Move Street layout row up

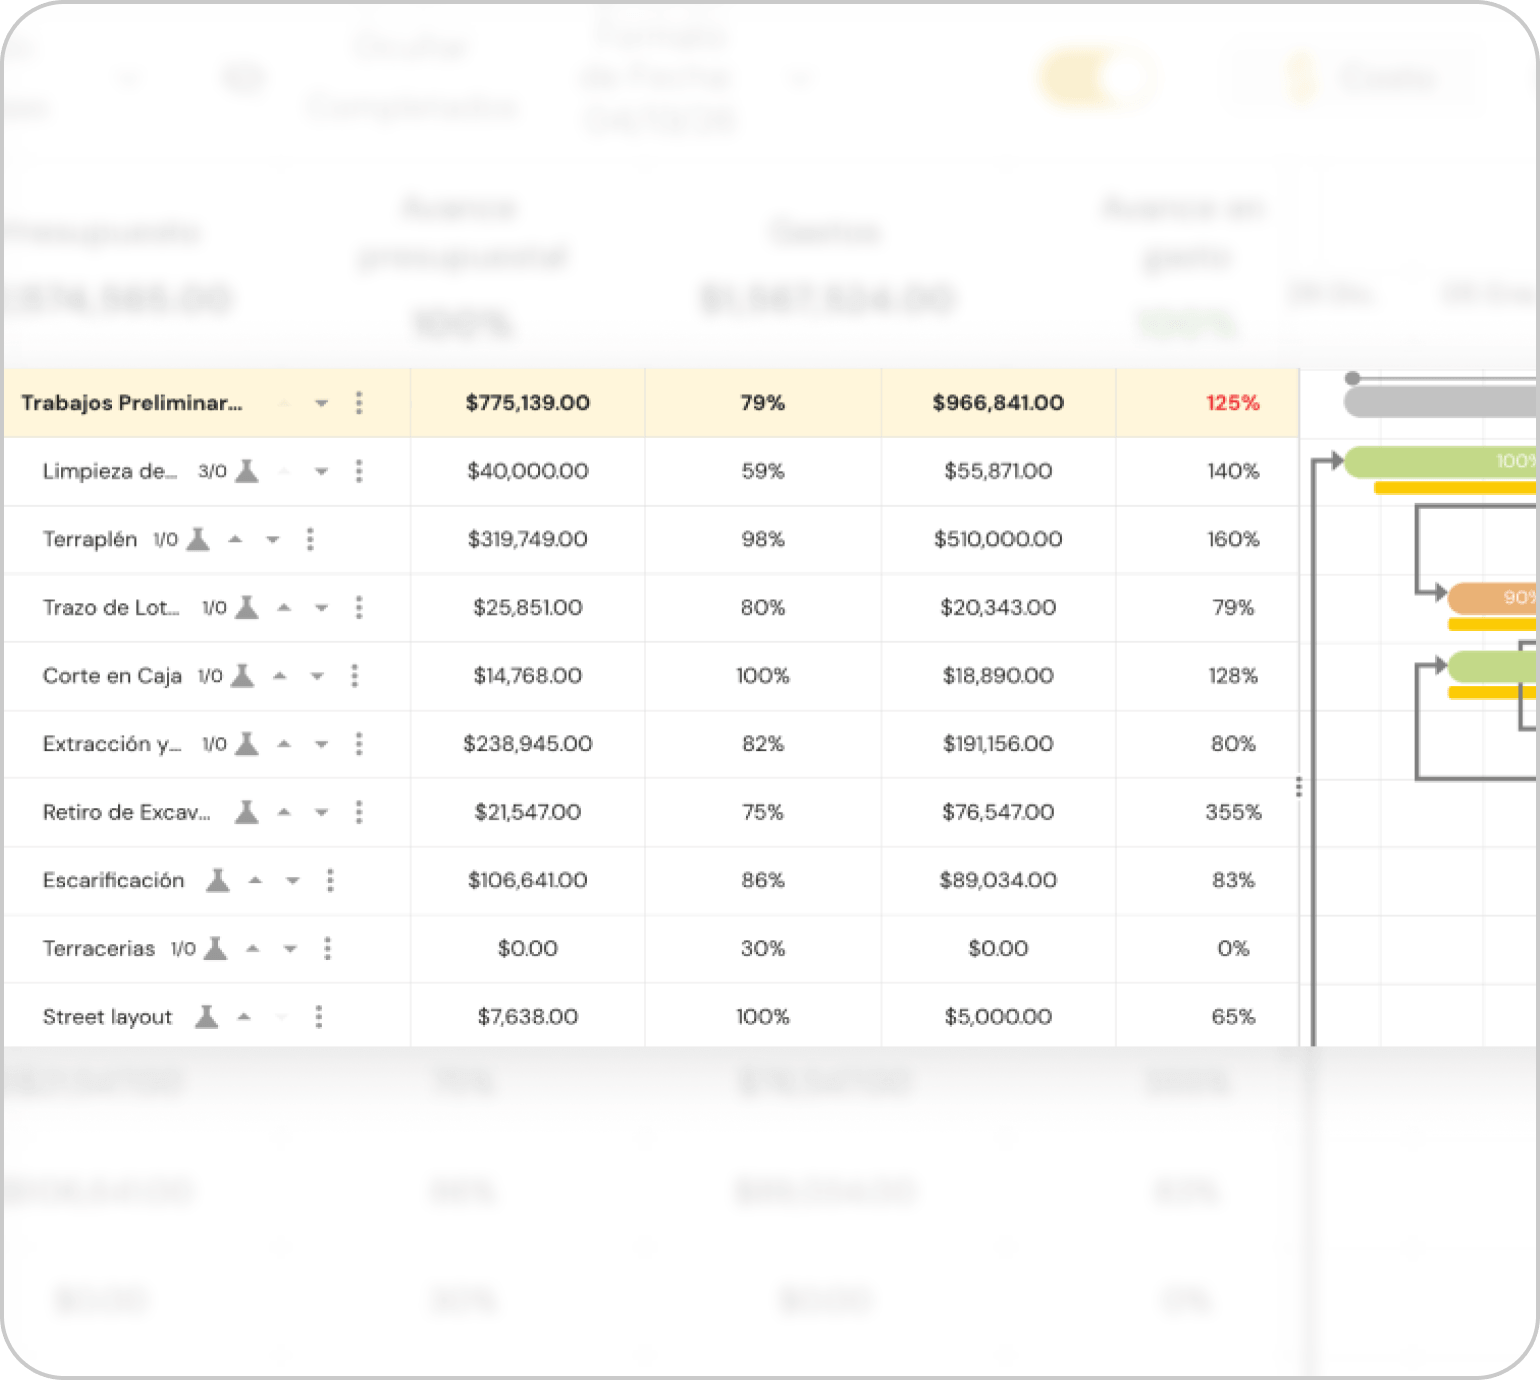click(x=244, y=1017)
